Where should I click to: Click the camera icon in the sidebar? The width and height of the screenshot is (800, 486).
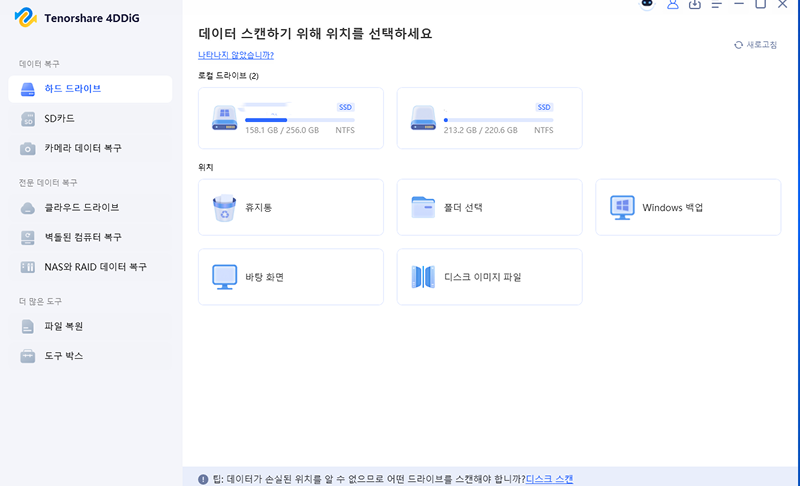(28, 148)
